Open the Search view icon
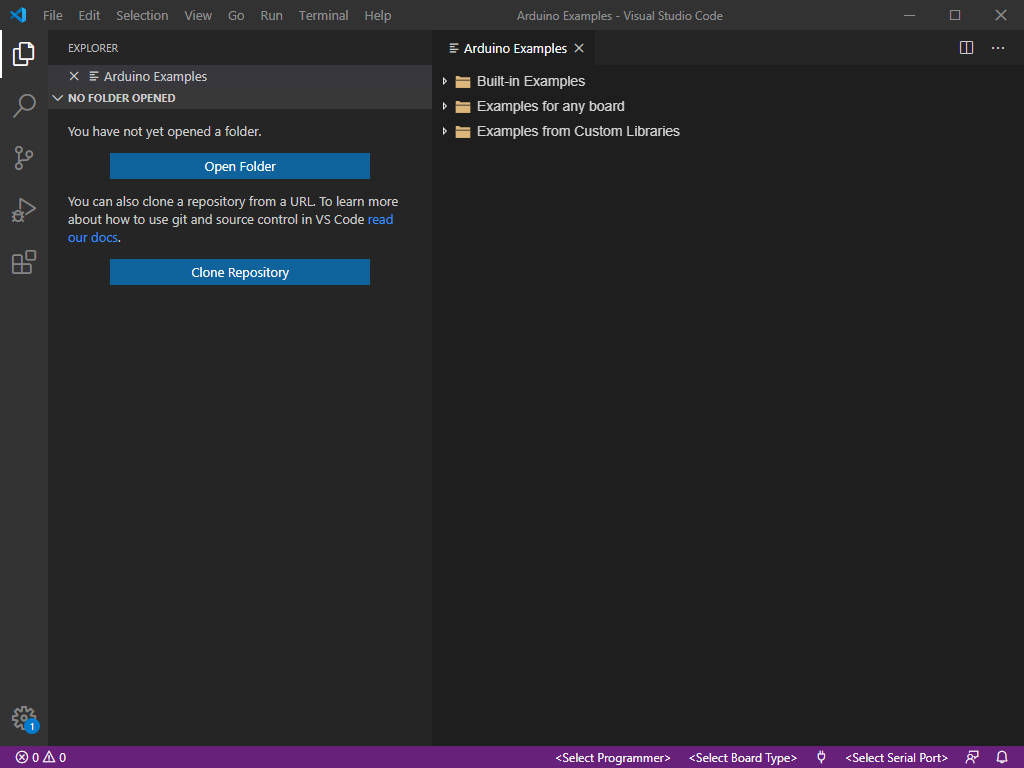Screen dimensions: 1024x768 point(24,105)
